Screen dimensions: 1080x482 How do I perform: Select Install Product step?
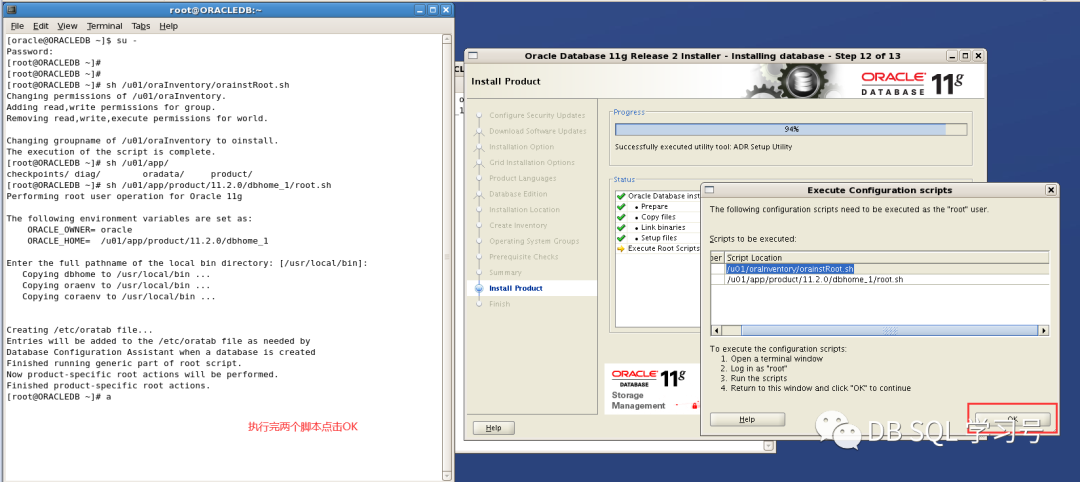(516, 289)
